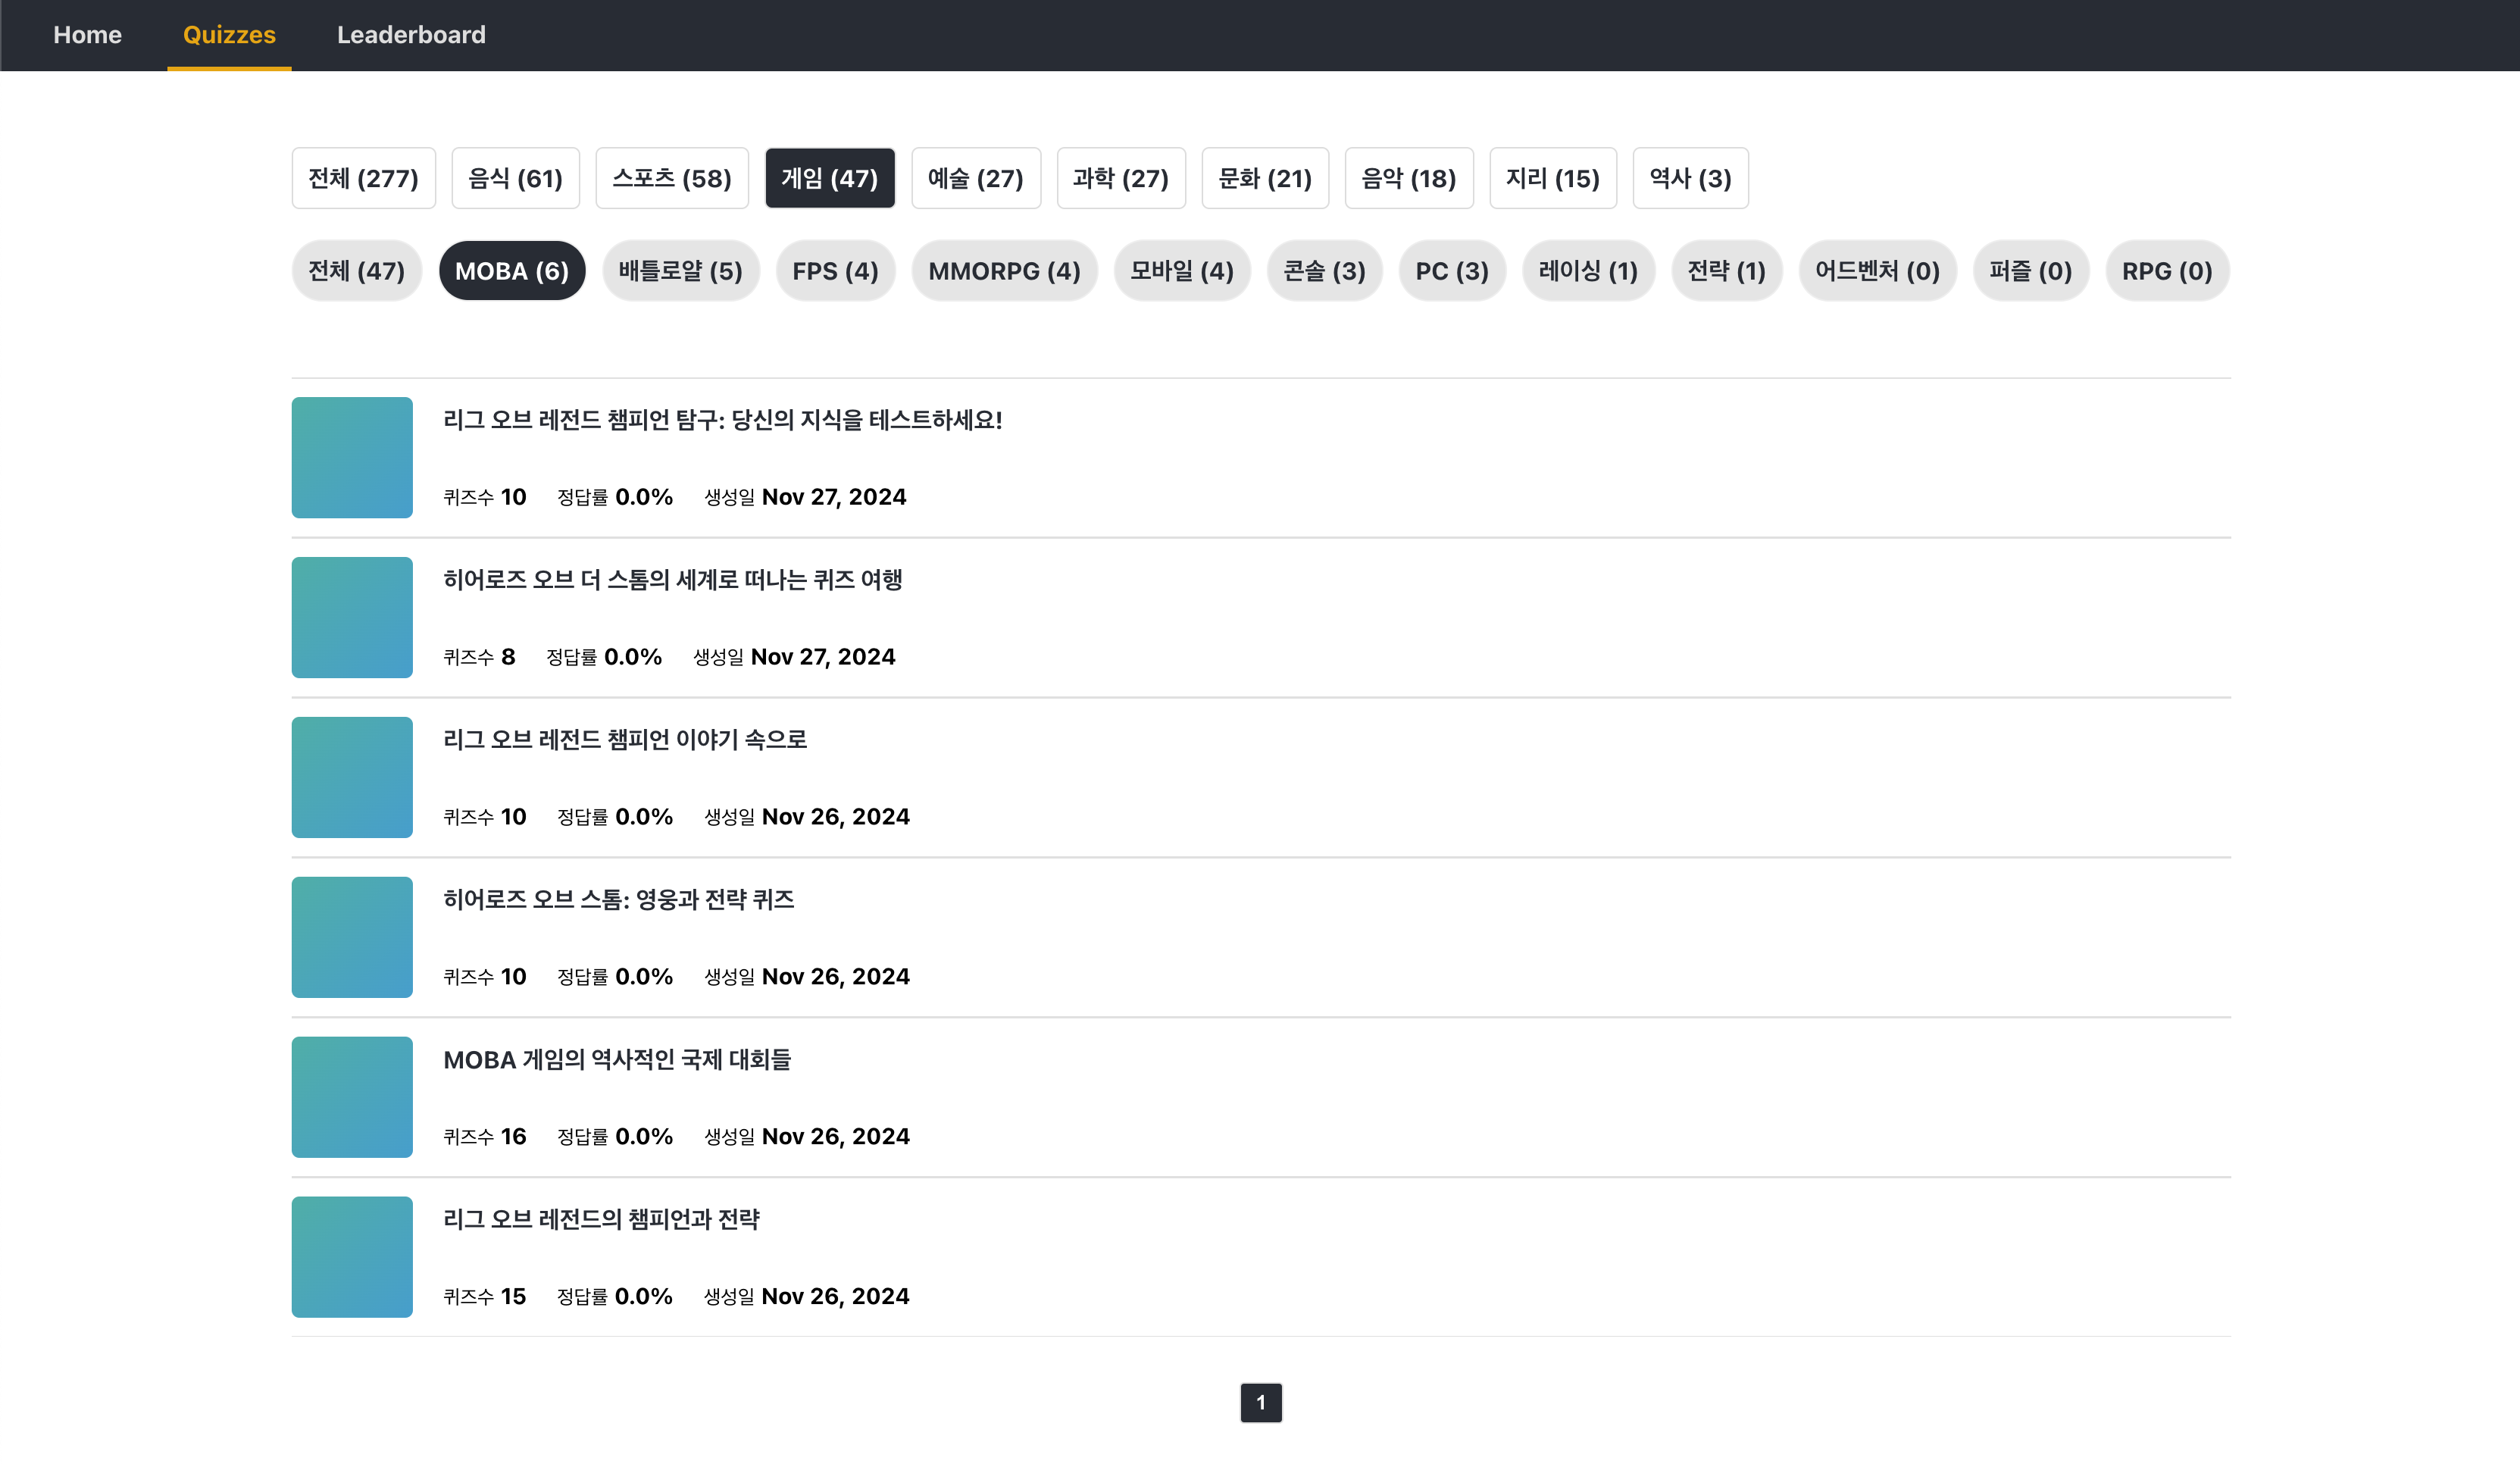Select the 모바일 (4) subcategory chip

coord(1181,271)
